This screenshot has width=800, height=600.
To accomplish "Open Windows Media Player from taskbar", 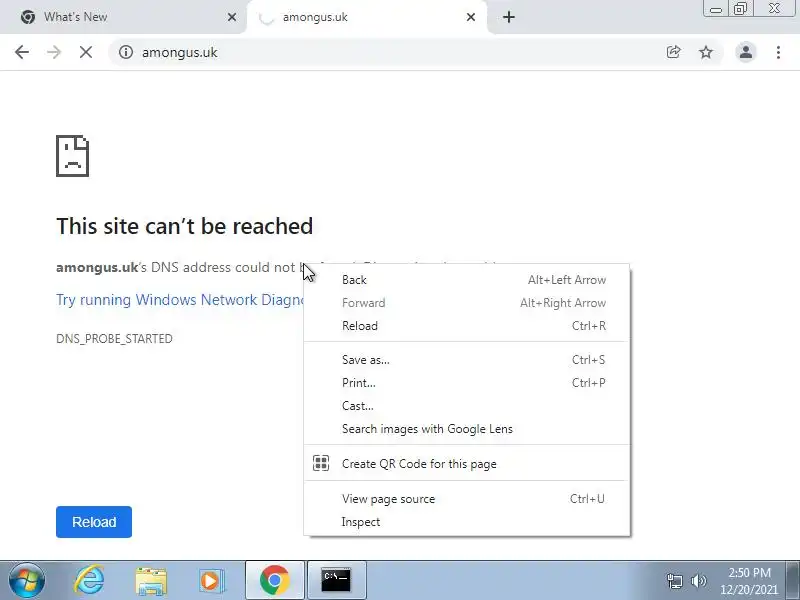I will (x=212, y=581).
